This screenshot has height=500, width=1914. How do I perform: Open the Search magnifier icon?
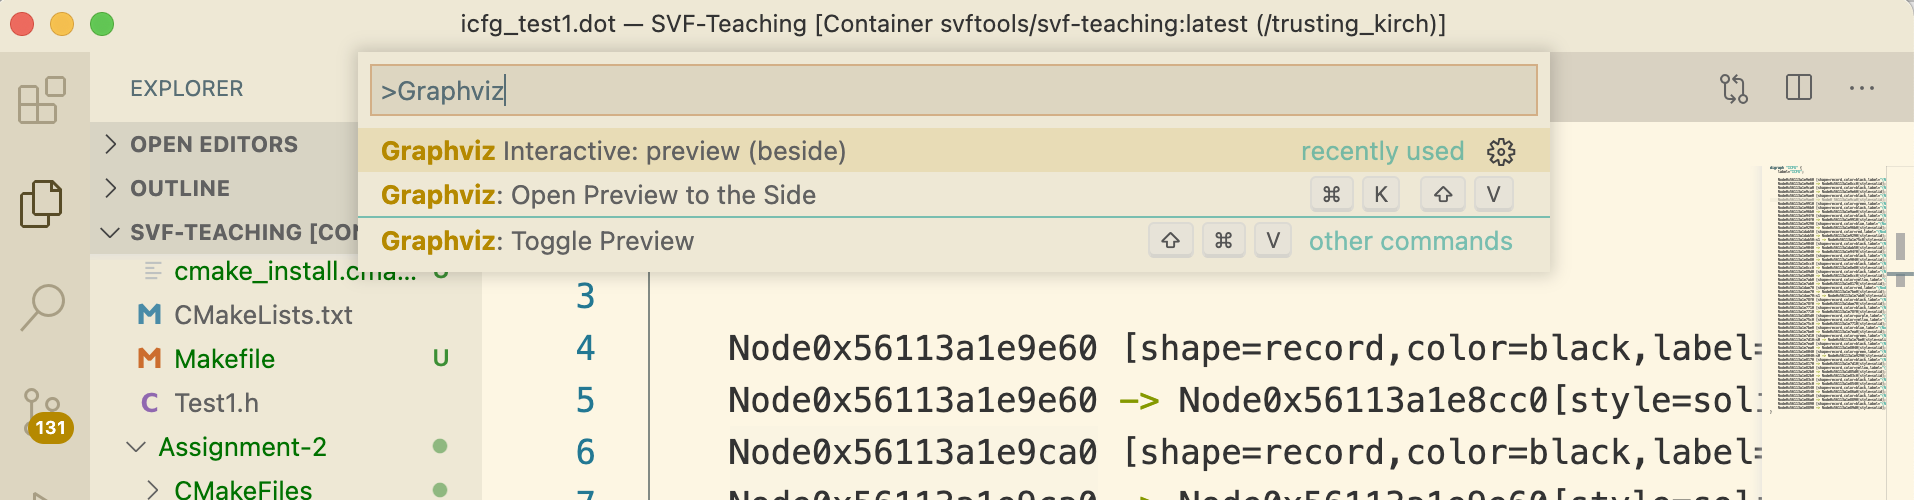point(42,307)
